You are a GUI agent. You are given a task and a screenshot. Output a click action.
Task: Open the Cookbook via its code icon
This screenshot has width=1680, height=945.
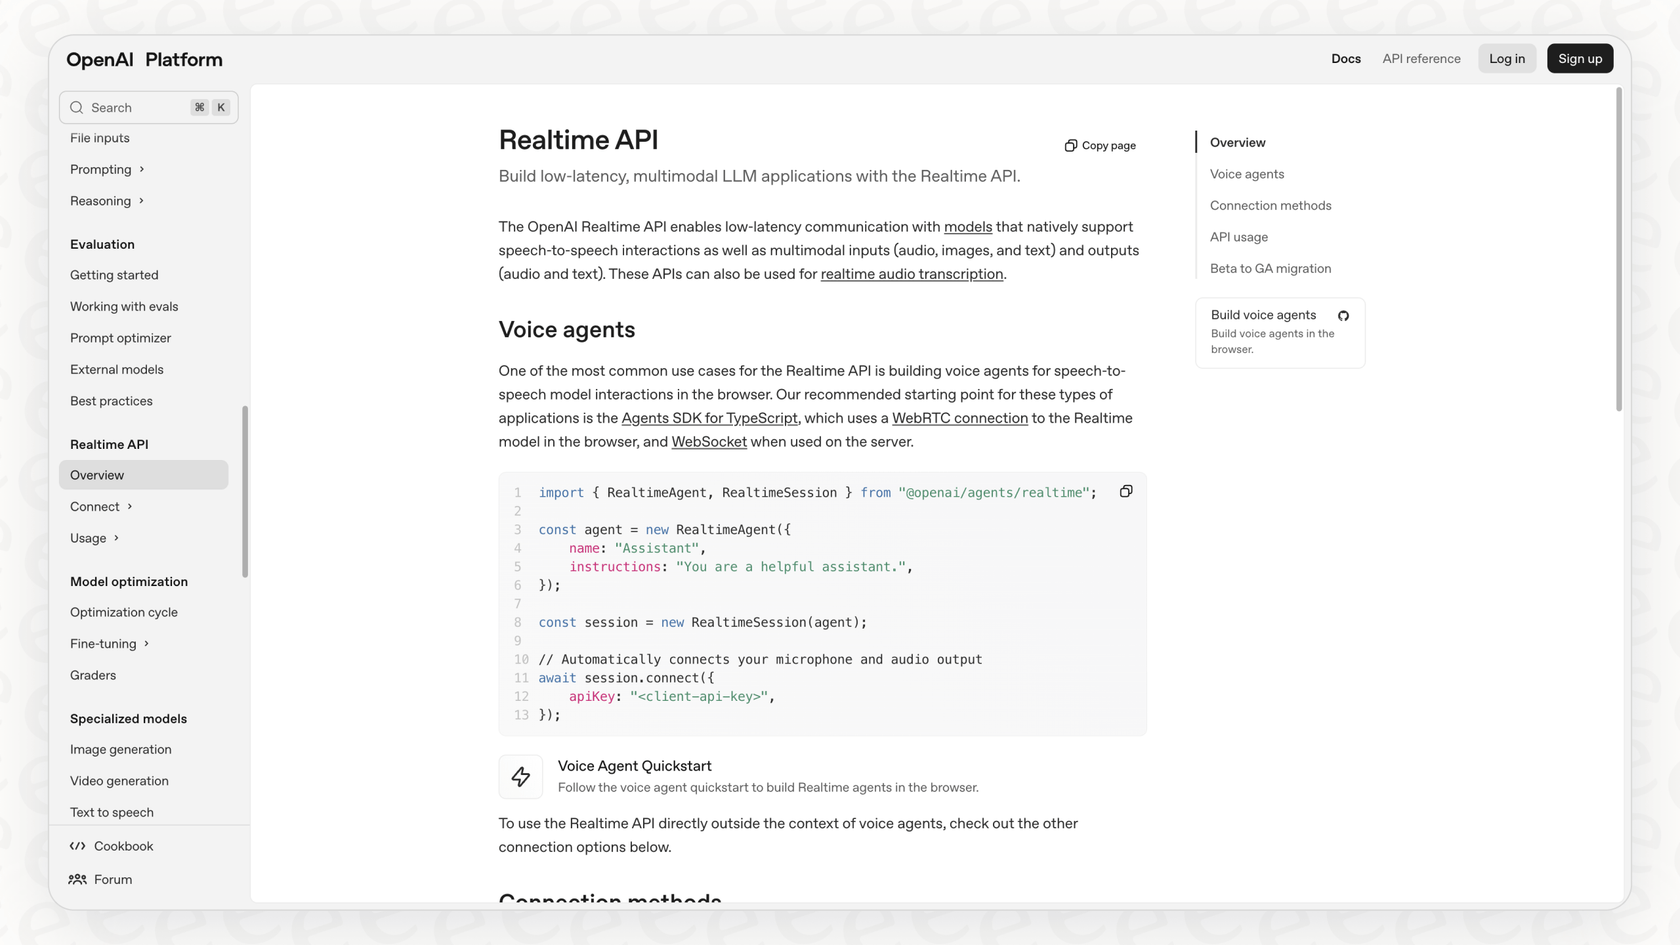pos(77,845)
